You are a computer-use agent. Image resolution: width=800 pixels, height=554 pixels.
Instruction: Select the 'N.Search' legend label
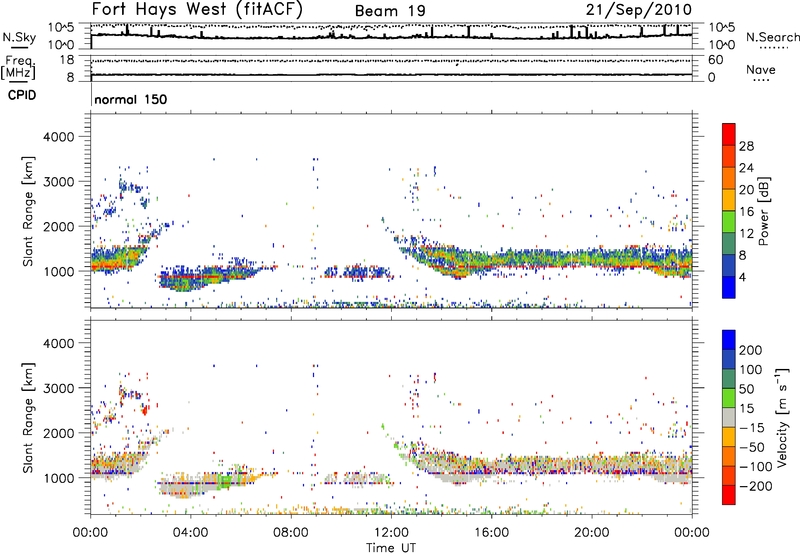pyautogui.click(x=772, y=37)
